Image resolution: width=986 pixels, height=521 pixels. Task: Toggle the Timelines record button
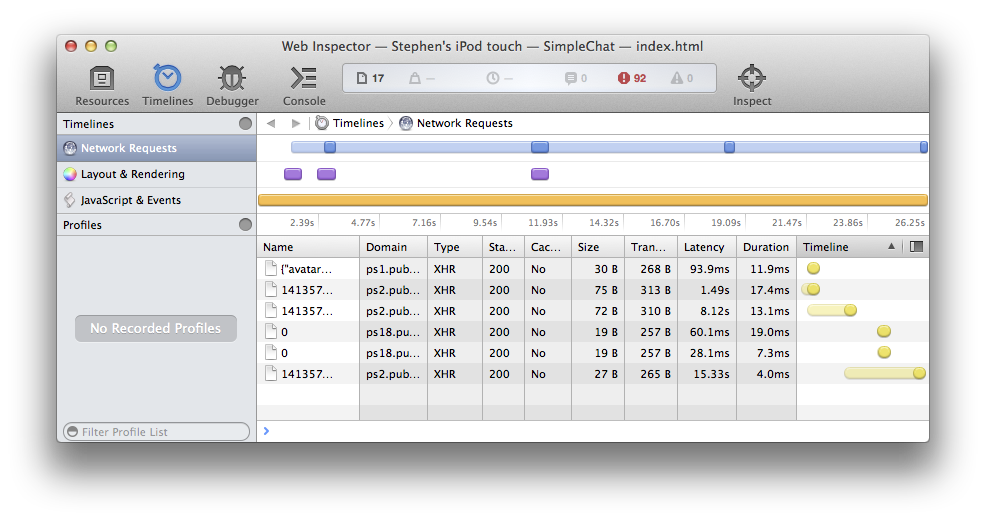coord(245,124)
